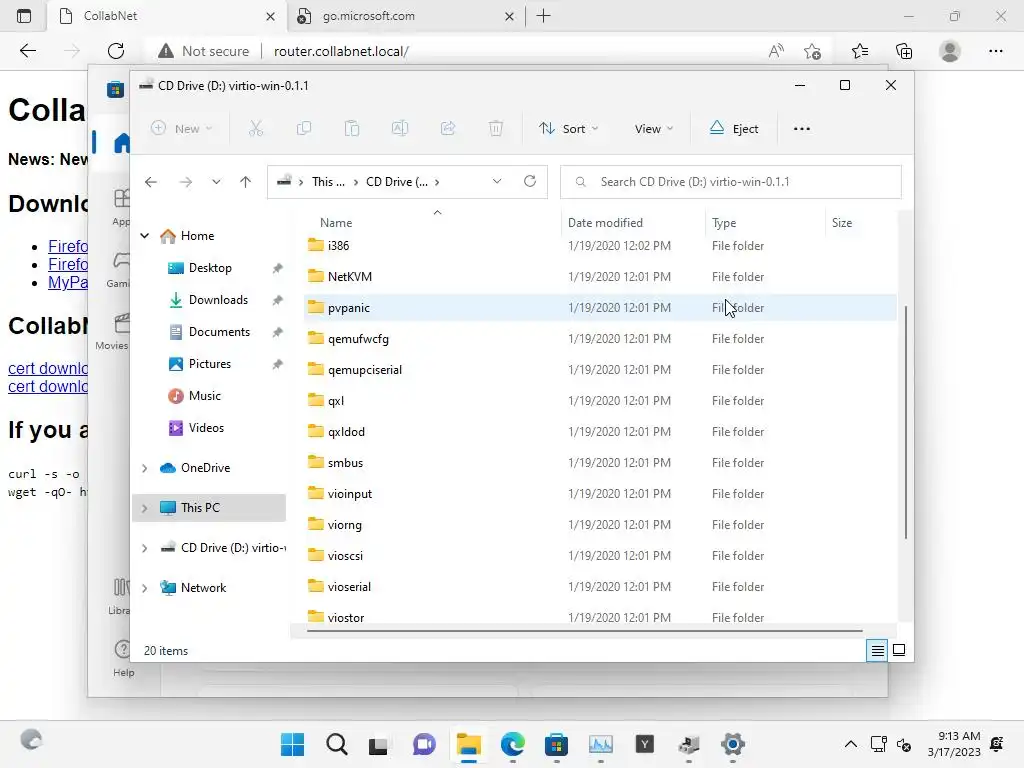
Task: Collapse the Home tree node
Action: 144,236
